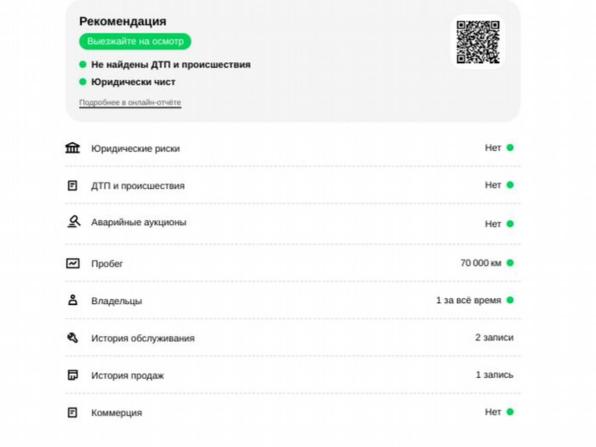This screenshot has width=596, height=447.
Task: Open the История продаж row label
Action: pyautogui.click(x=127, y=376)
